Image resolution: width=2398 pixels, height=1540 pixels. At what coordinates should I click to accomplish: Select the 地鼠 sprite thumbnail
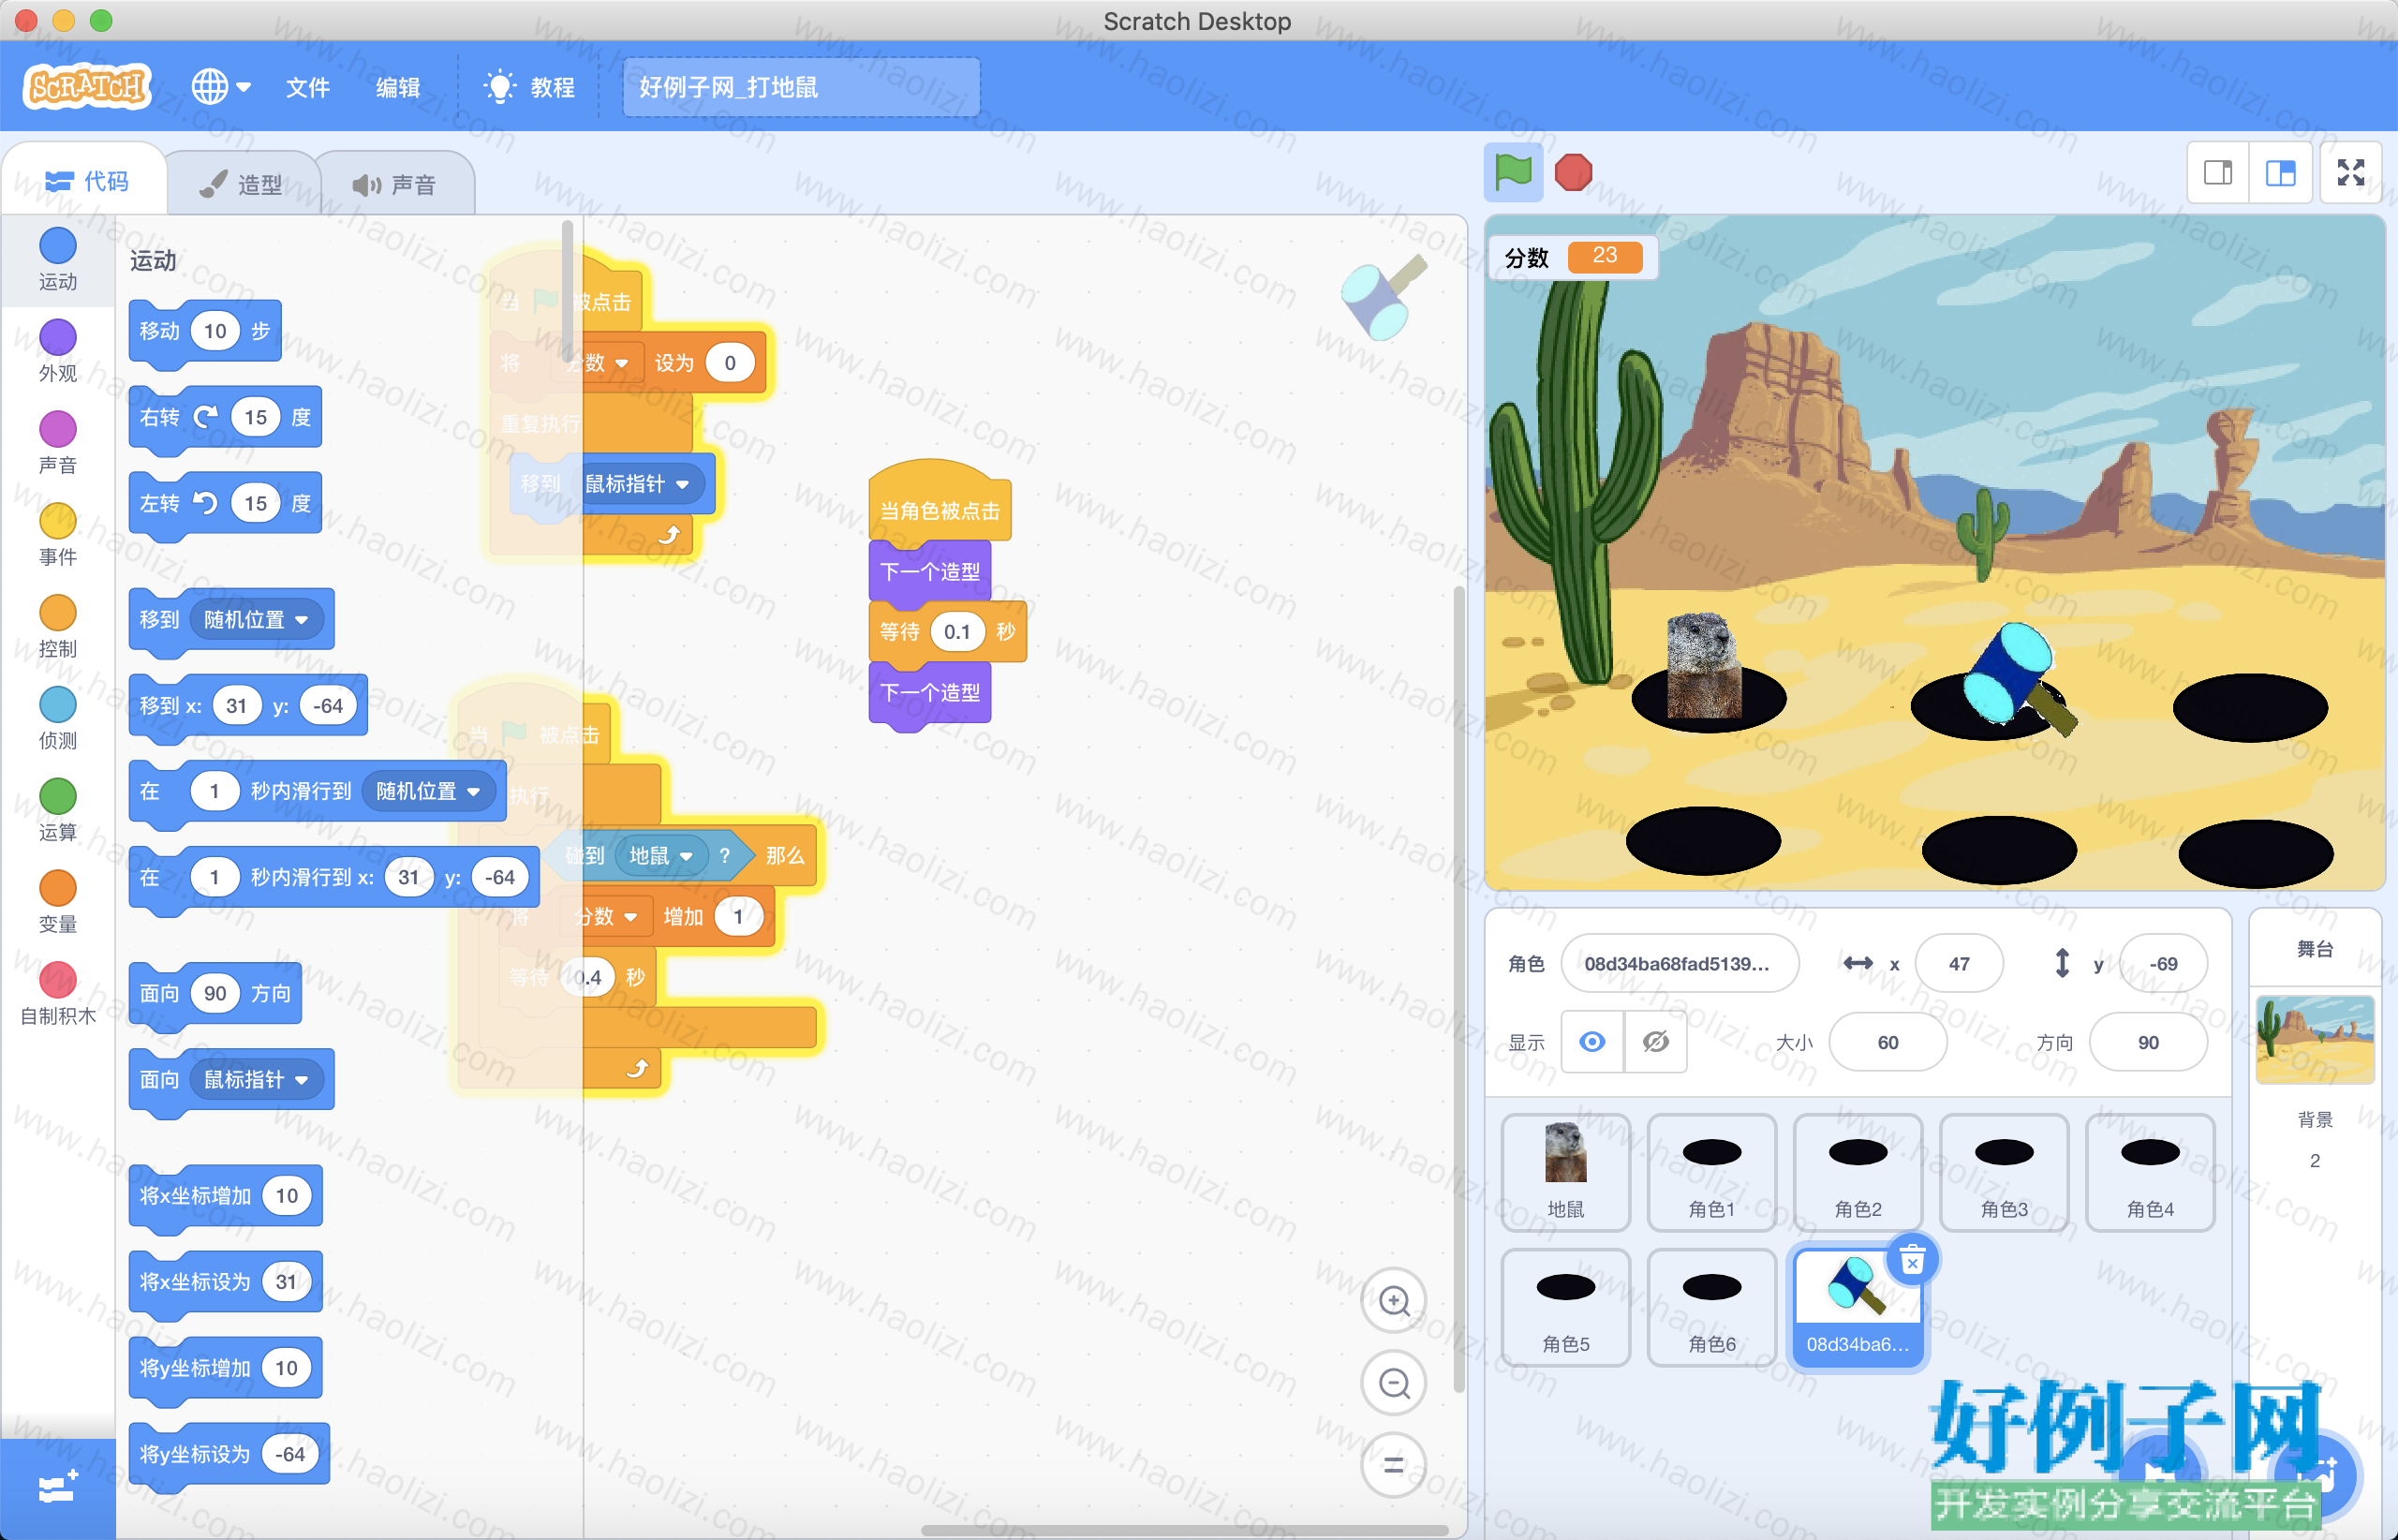pyautogui.click(x=1566, y=1172)
